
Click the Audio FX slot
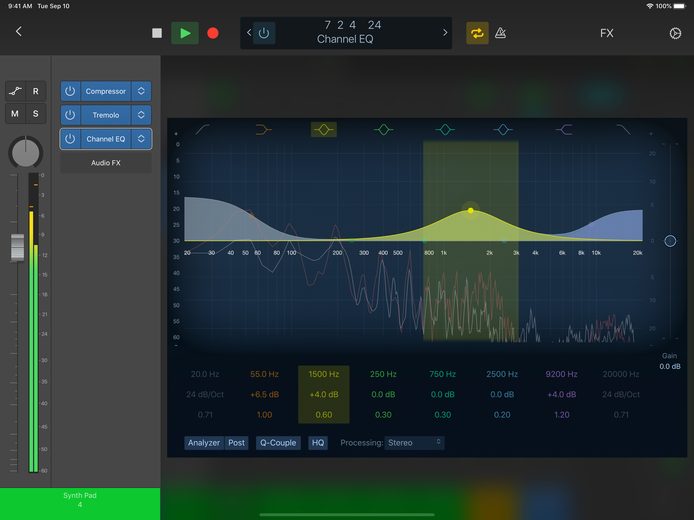click(x=106, y=163)
